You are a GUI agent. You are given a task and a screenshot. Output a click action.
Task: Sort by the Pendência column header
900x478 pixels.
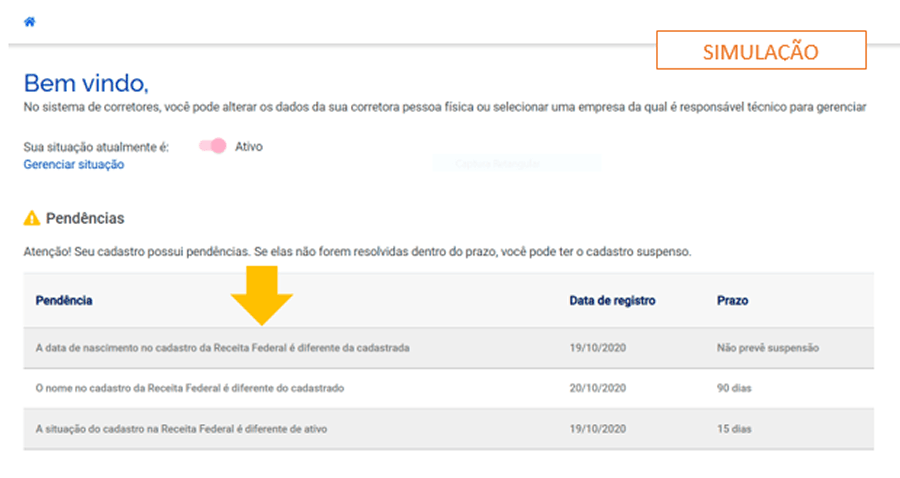(x=64, y=300)
